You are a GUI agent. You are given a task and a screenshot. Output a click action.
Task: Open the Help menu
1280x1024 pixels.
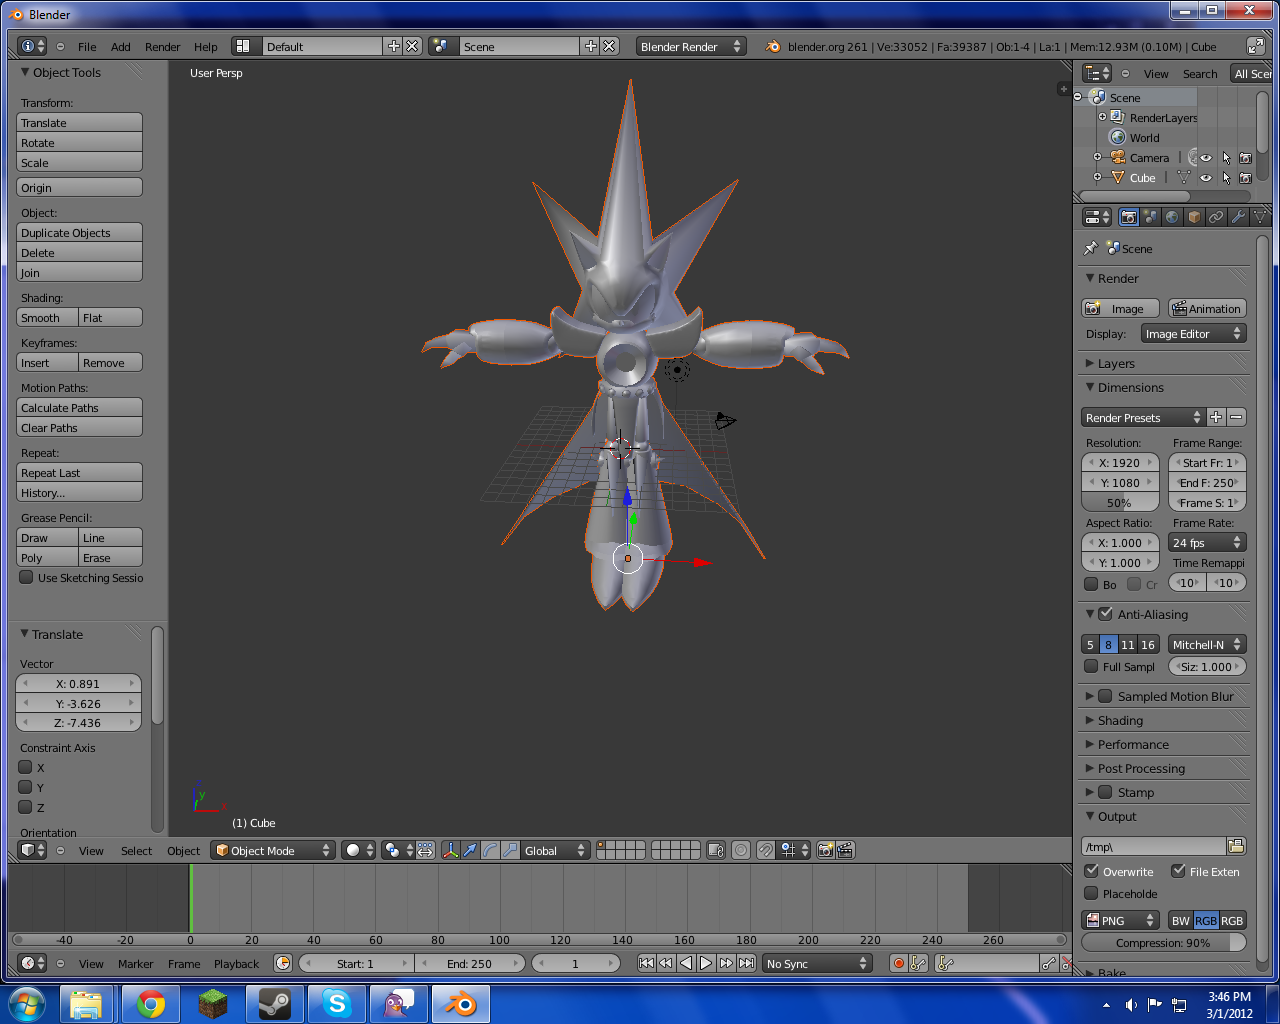click(206, 47)
